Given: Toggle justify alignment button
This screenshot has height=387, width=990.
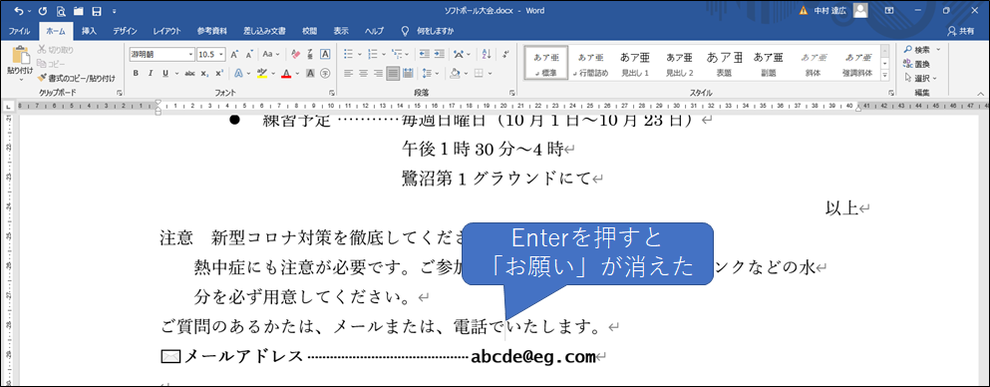Looking at the screenshot, I should coord(393,73).
